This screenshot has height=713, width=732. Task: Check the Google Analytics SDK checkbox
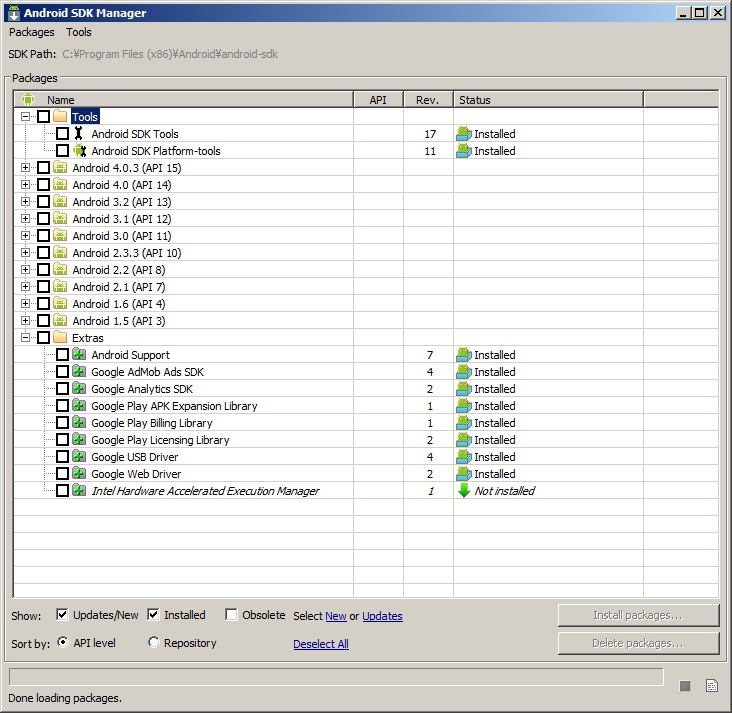point(62,388)
